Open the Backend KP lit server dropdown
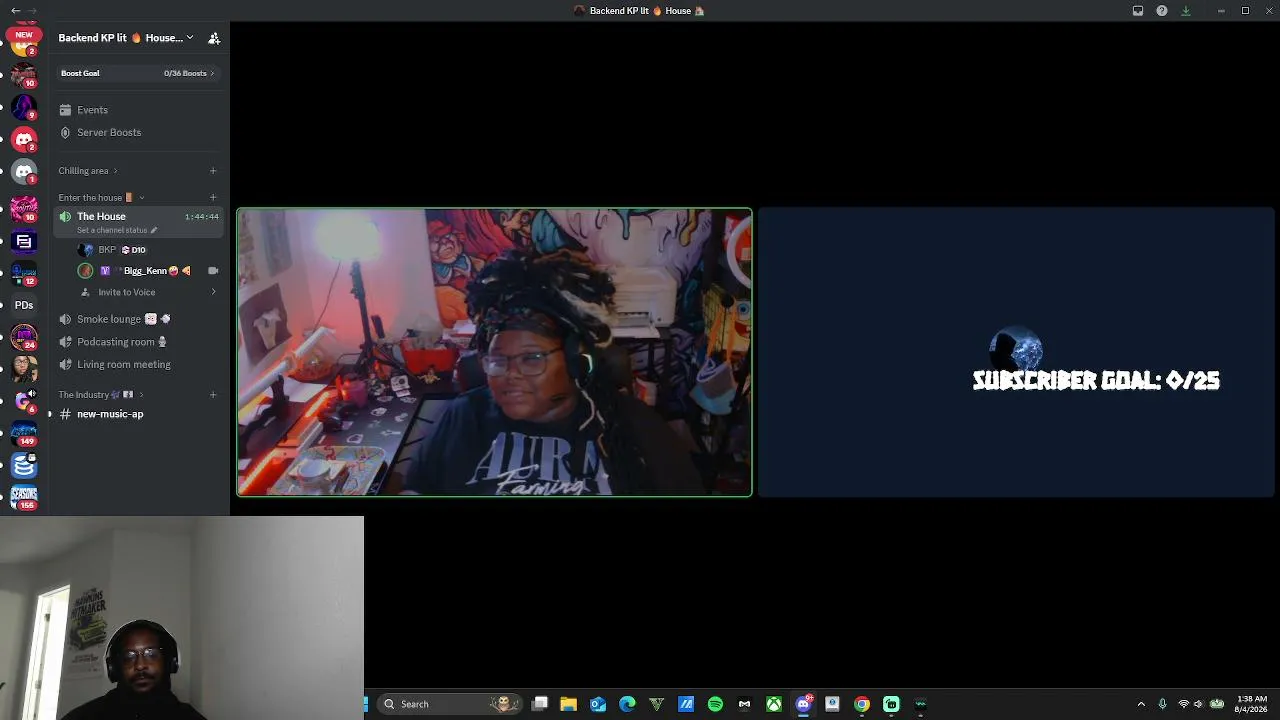The image size is (1280, 720). 125,38
